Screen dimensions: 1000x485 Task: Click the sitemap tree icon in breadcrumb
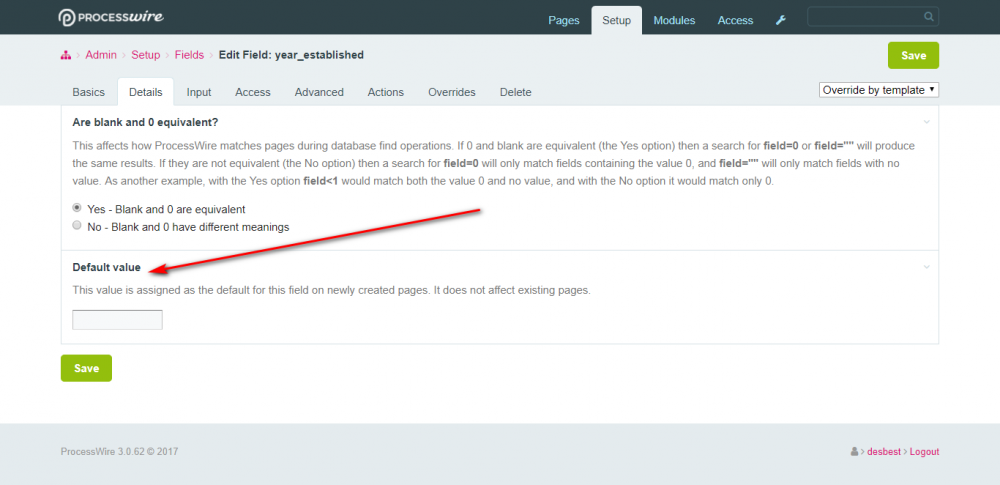65,55
